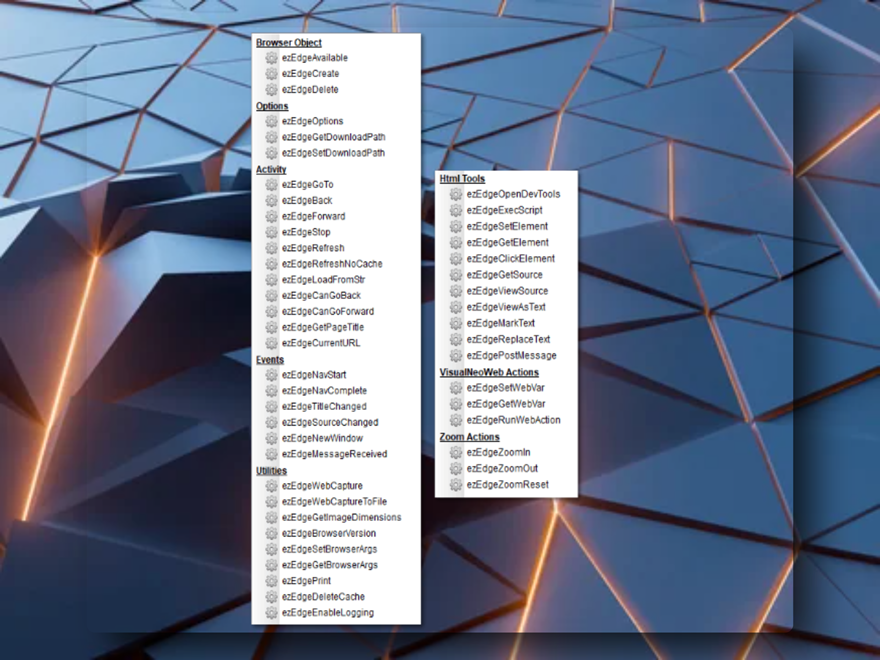The width and height of the screenshot is (880, 660).
Task: Select the Browser Object section heading
Action: click(x=288, y=42)
